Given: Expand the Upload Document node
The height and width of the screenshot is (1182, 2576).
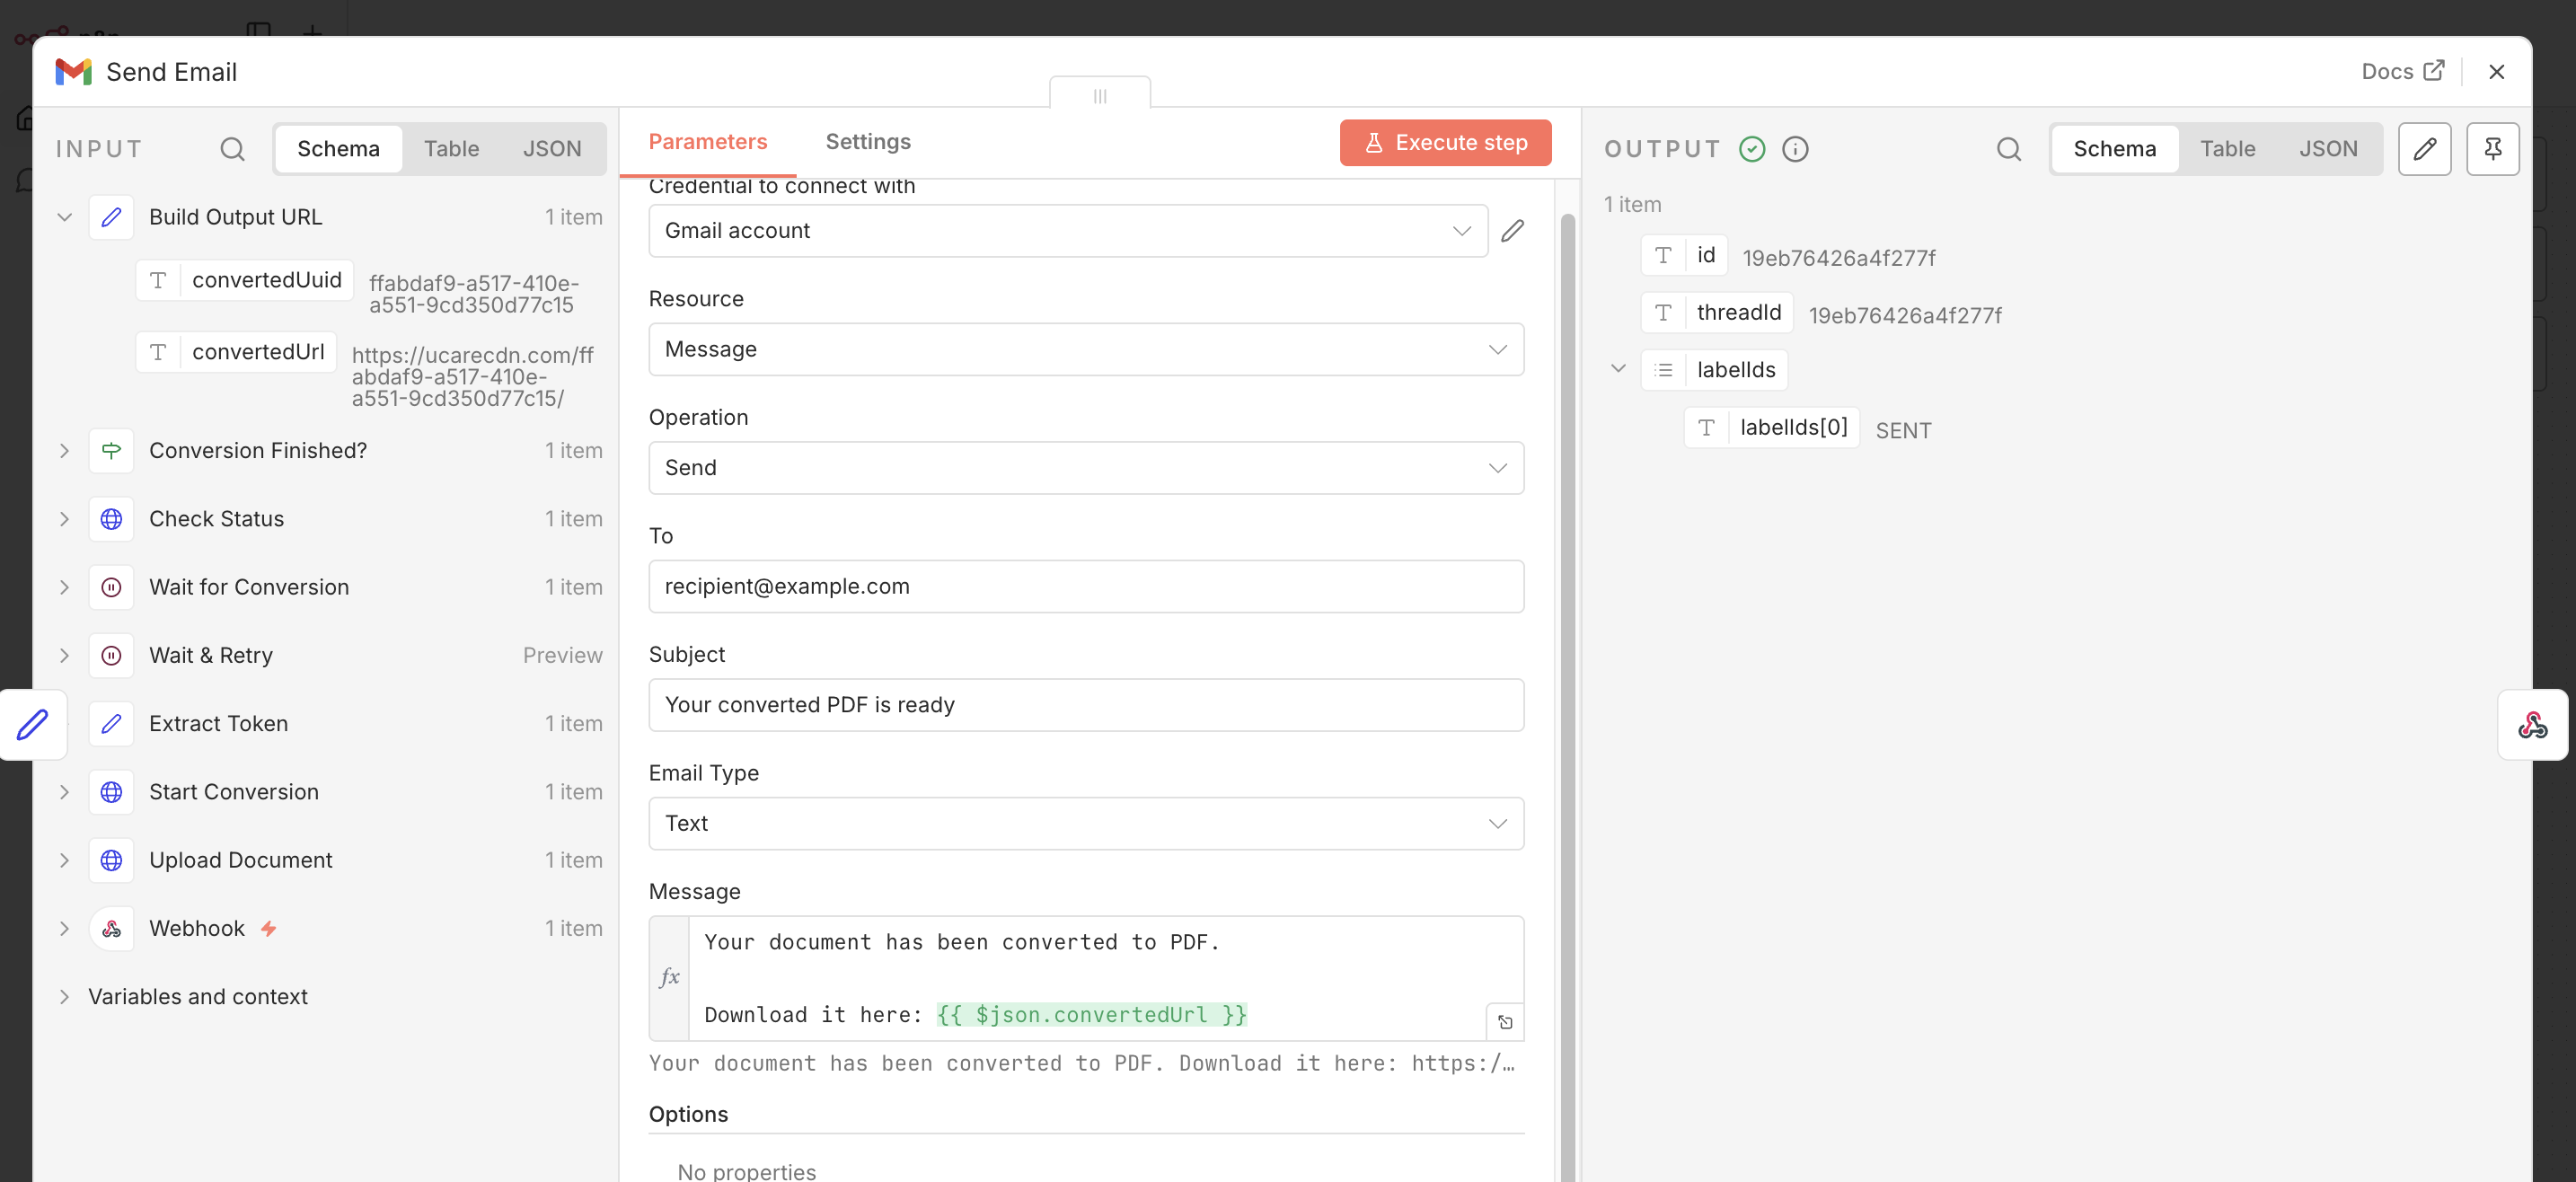Looking at the screenshot, I should (x=64, y=860).
